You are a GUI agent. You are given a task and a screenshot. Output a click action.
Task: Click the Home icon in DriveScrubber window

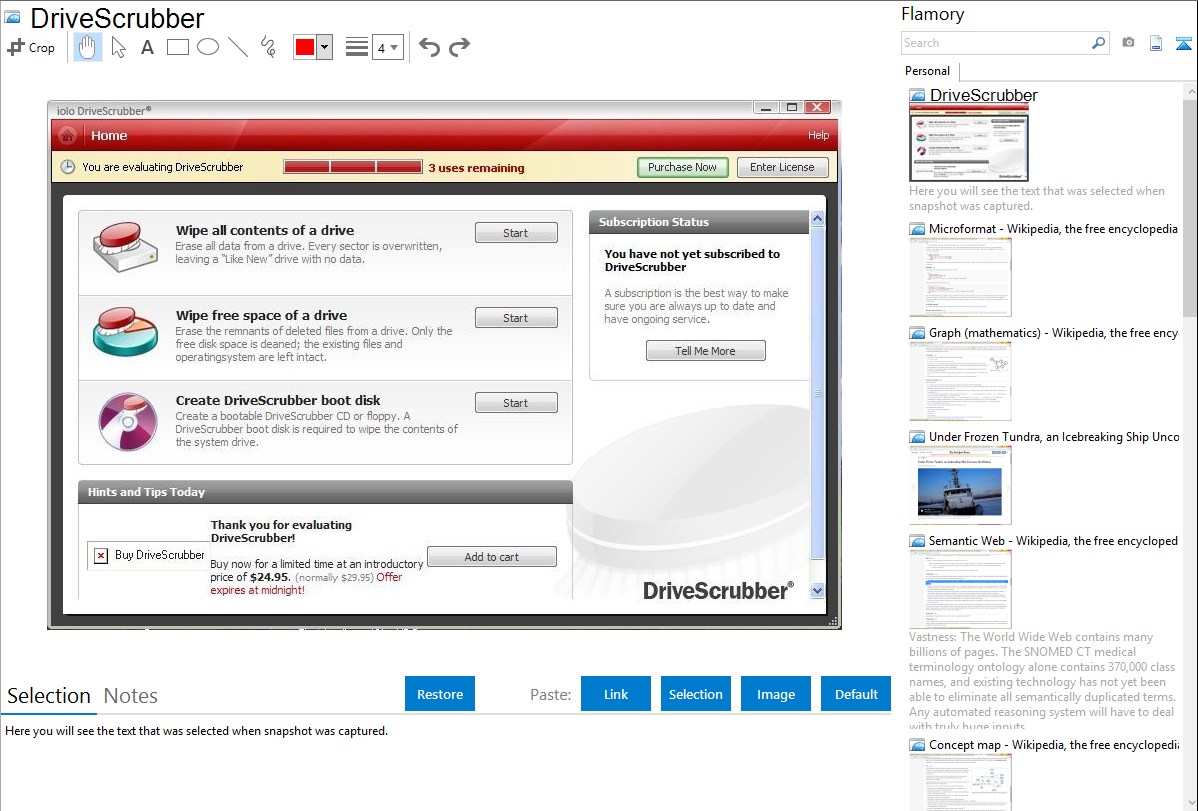pos(68,136)
